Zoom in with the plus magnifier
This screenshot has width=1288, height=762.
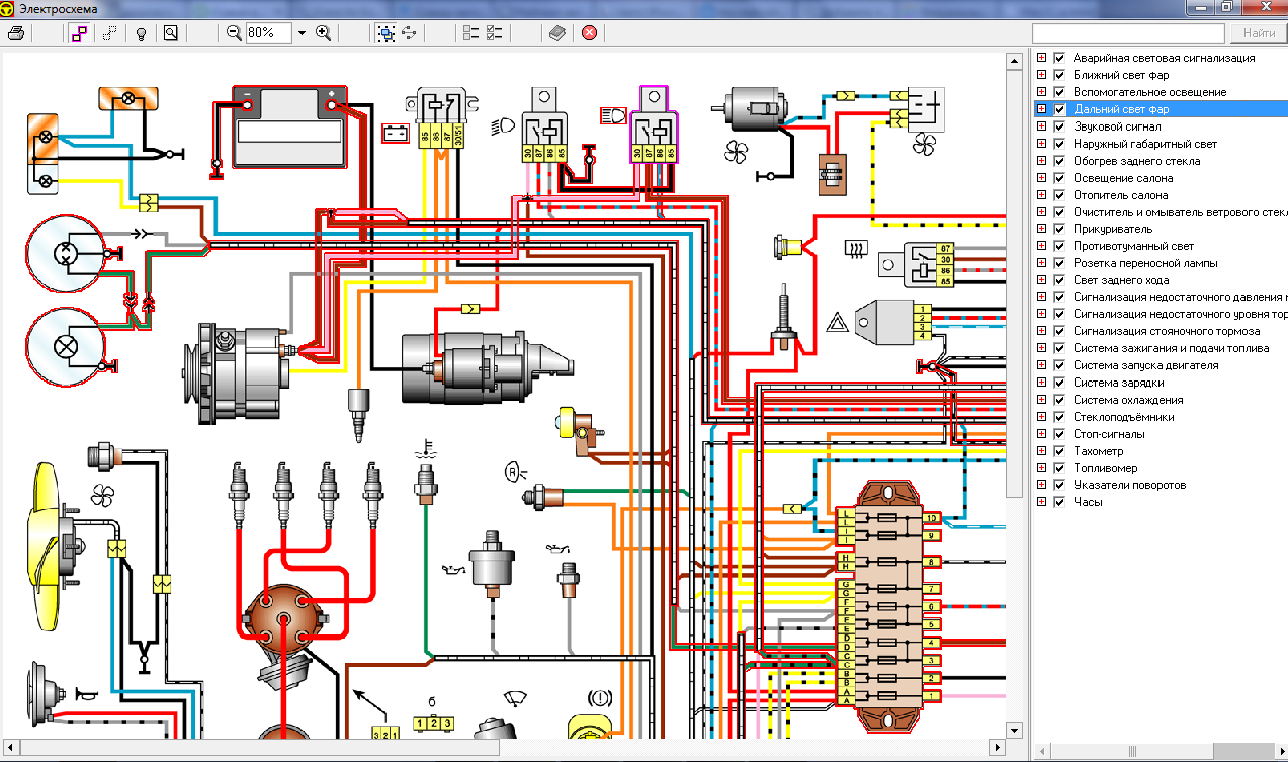(323, 33)
